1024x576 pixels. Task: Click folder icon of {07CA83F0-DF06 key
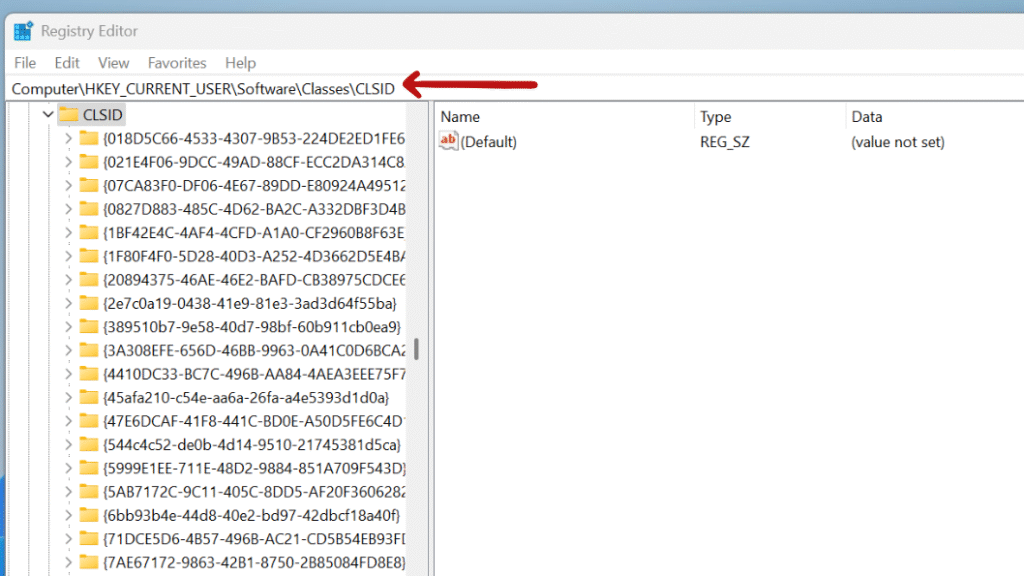coord(89,185)
